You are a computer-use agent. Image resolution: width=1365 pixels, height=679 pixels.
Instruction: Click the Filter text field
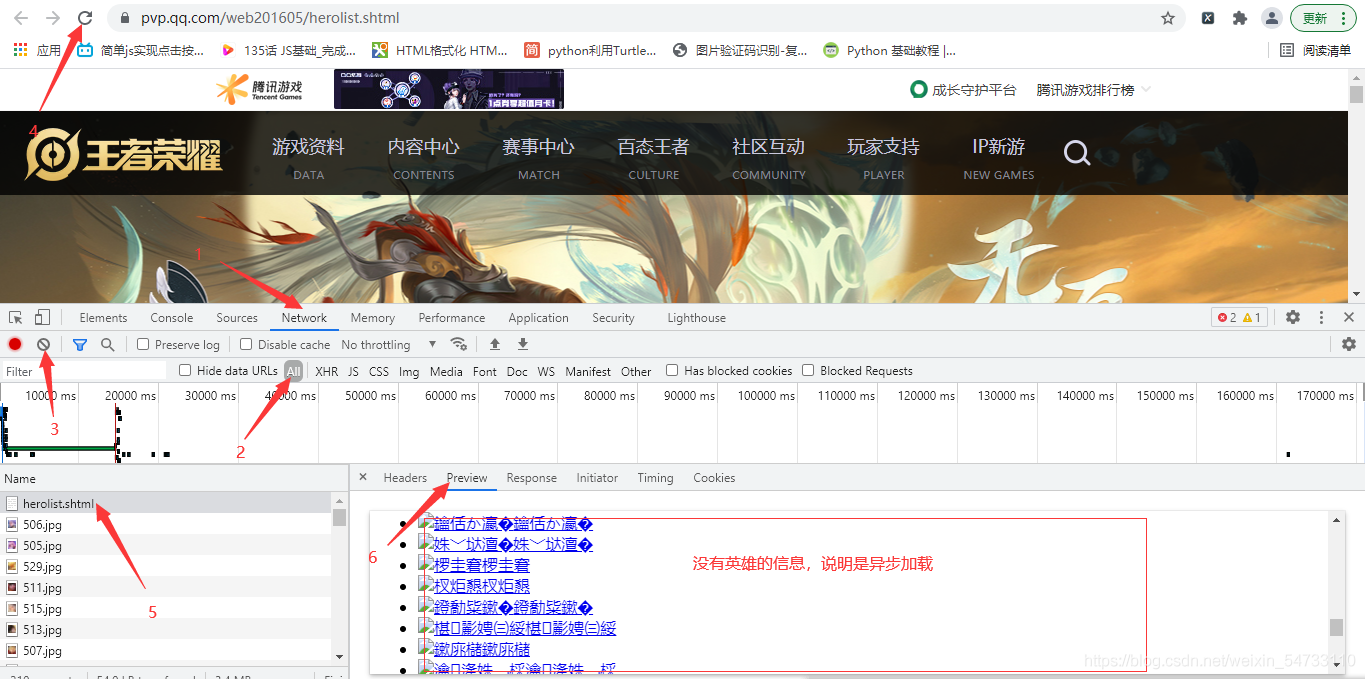pyautogui.click(x=85, y=371)
